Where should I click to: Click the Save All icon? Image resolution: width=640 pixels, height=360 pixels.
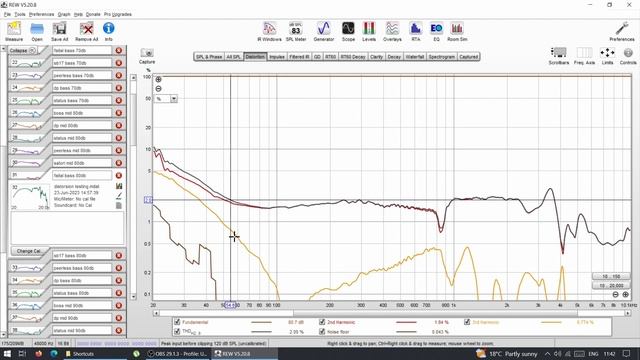pyautogui.click(x=60, y=31)
